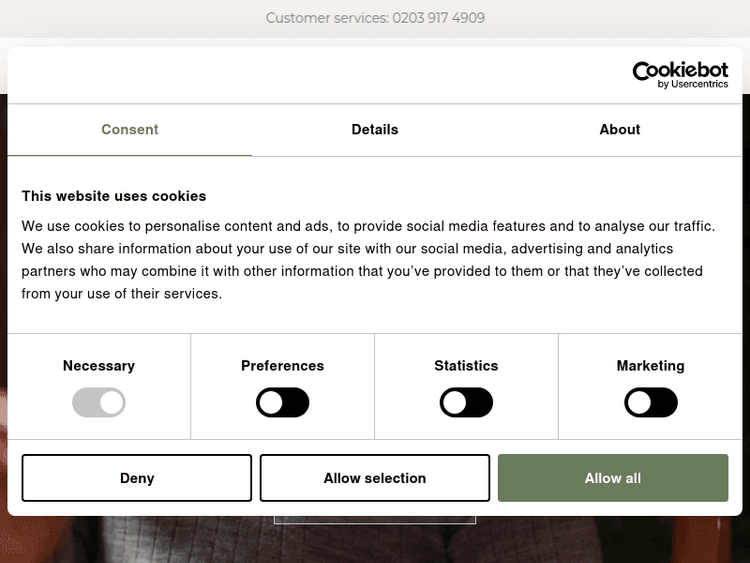Click the 'by Usercentrics' text
The image size is (750, 563).
[x=693, y=85]
